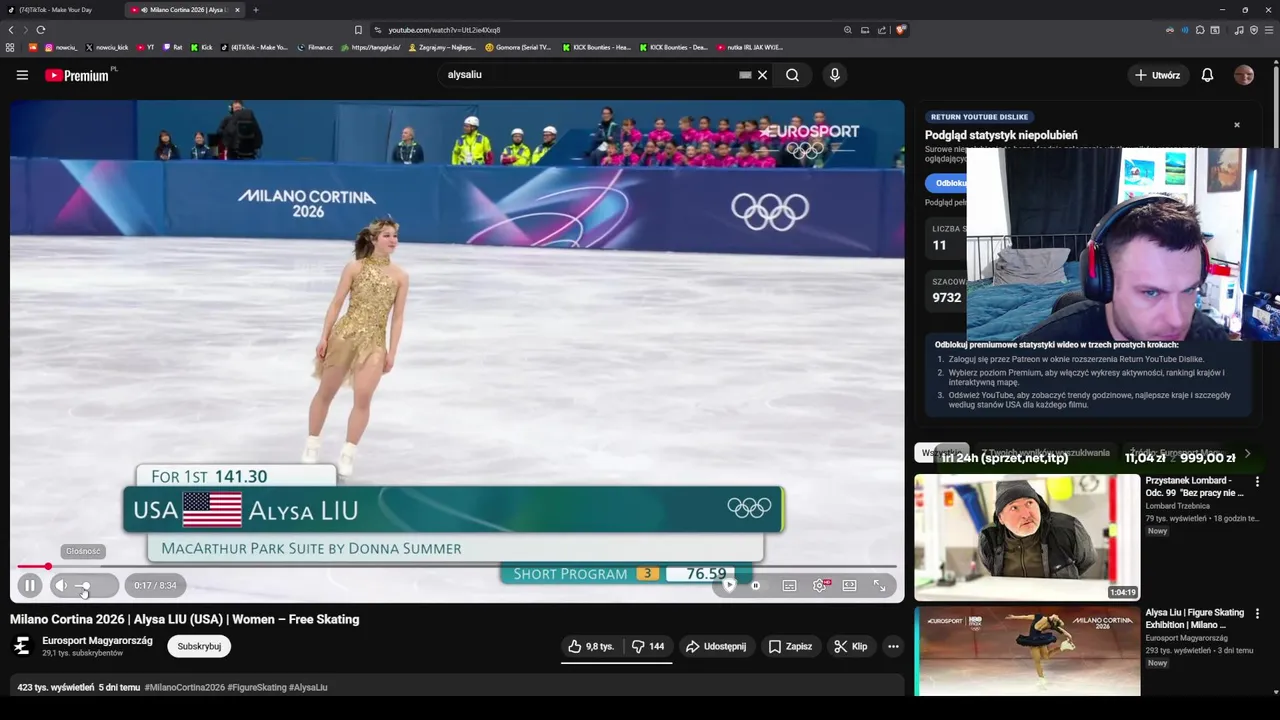The height and width of the screenshot is (720, 1280).
Task: Adjust the volume slider knob
Action: [x=84, y=587]
